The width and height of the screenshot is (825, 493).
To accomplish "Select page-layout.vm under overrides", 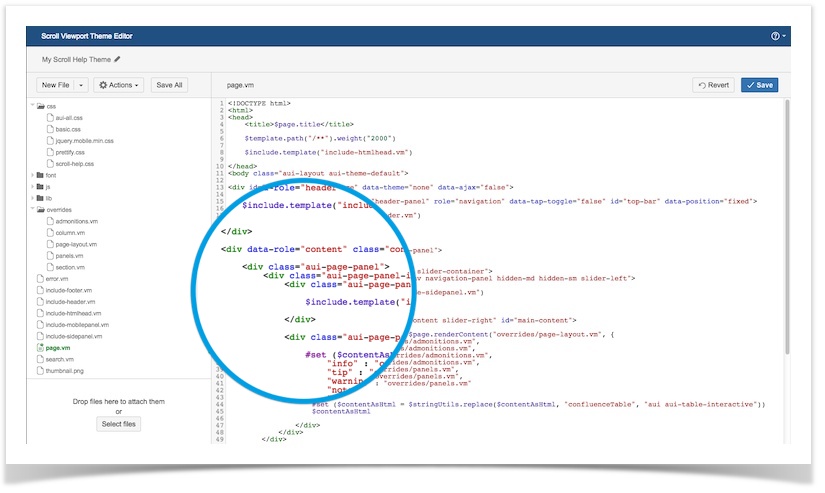I will click(77, 244).
